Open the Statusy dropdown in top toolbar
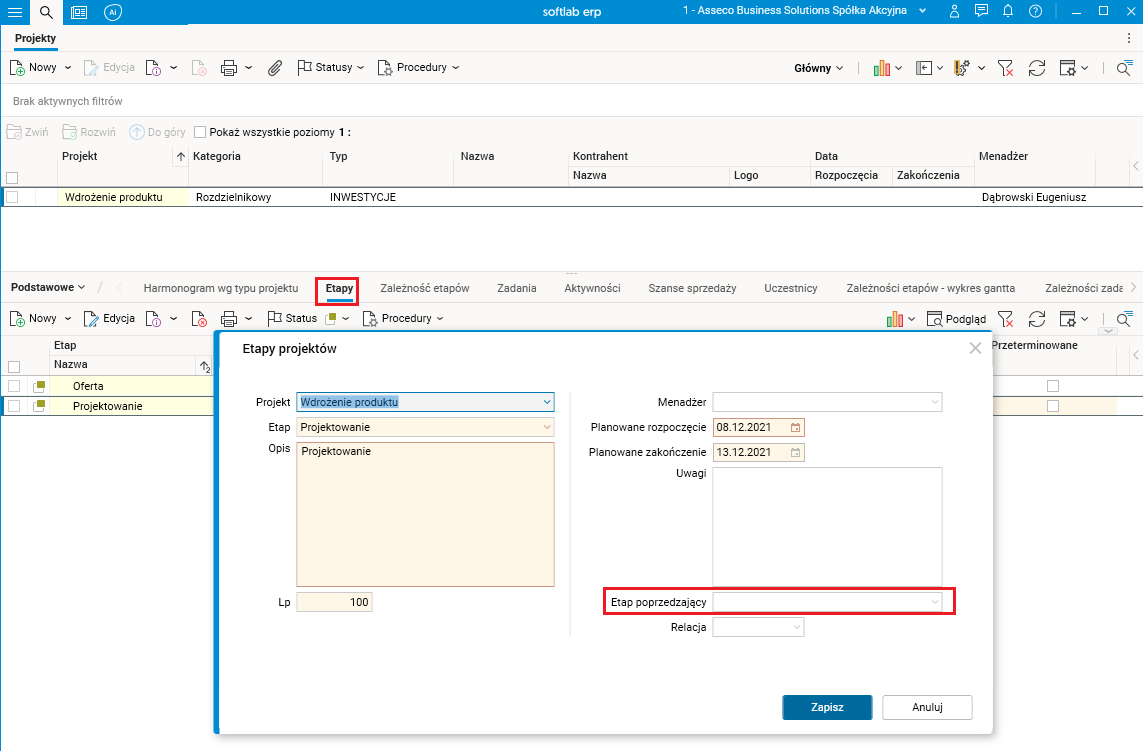 click(331, 67)
